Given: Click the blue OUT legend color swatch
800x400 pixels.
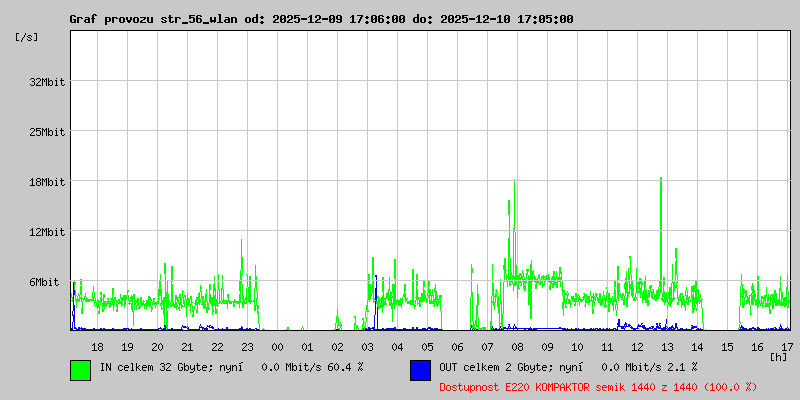Looking at the screenshot, I should tap(420, 370).
